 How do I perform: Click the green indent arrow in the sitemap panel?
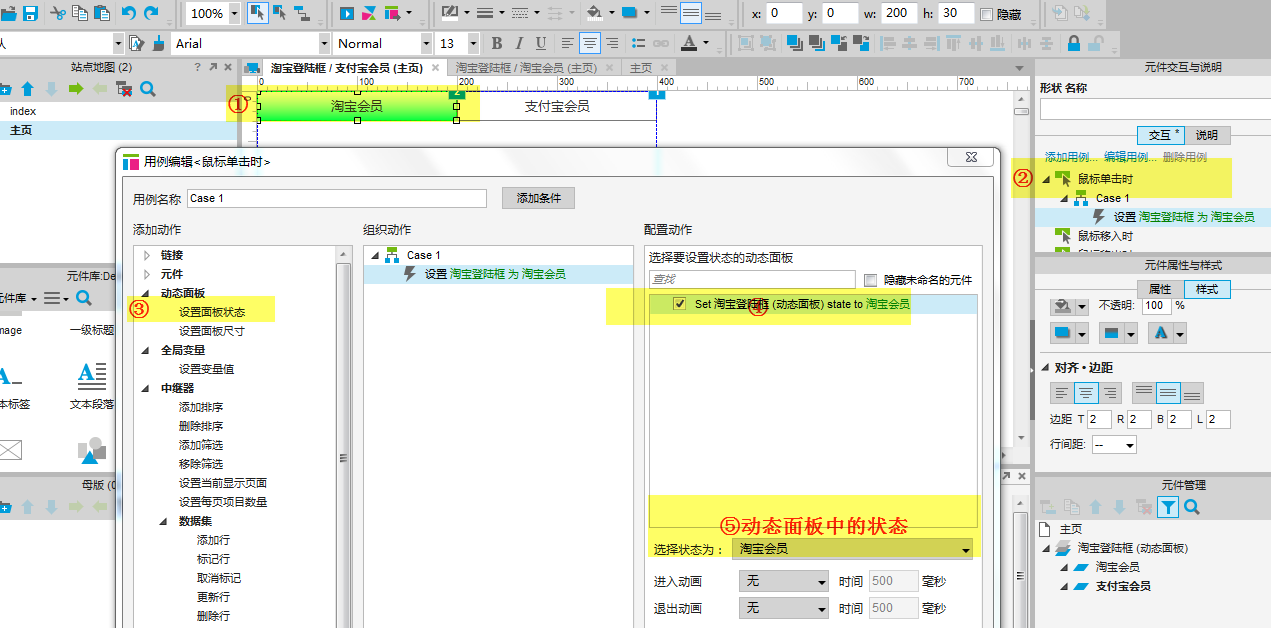tap(76, 89)
